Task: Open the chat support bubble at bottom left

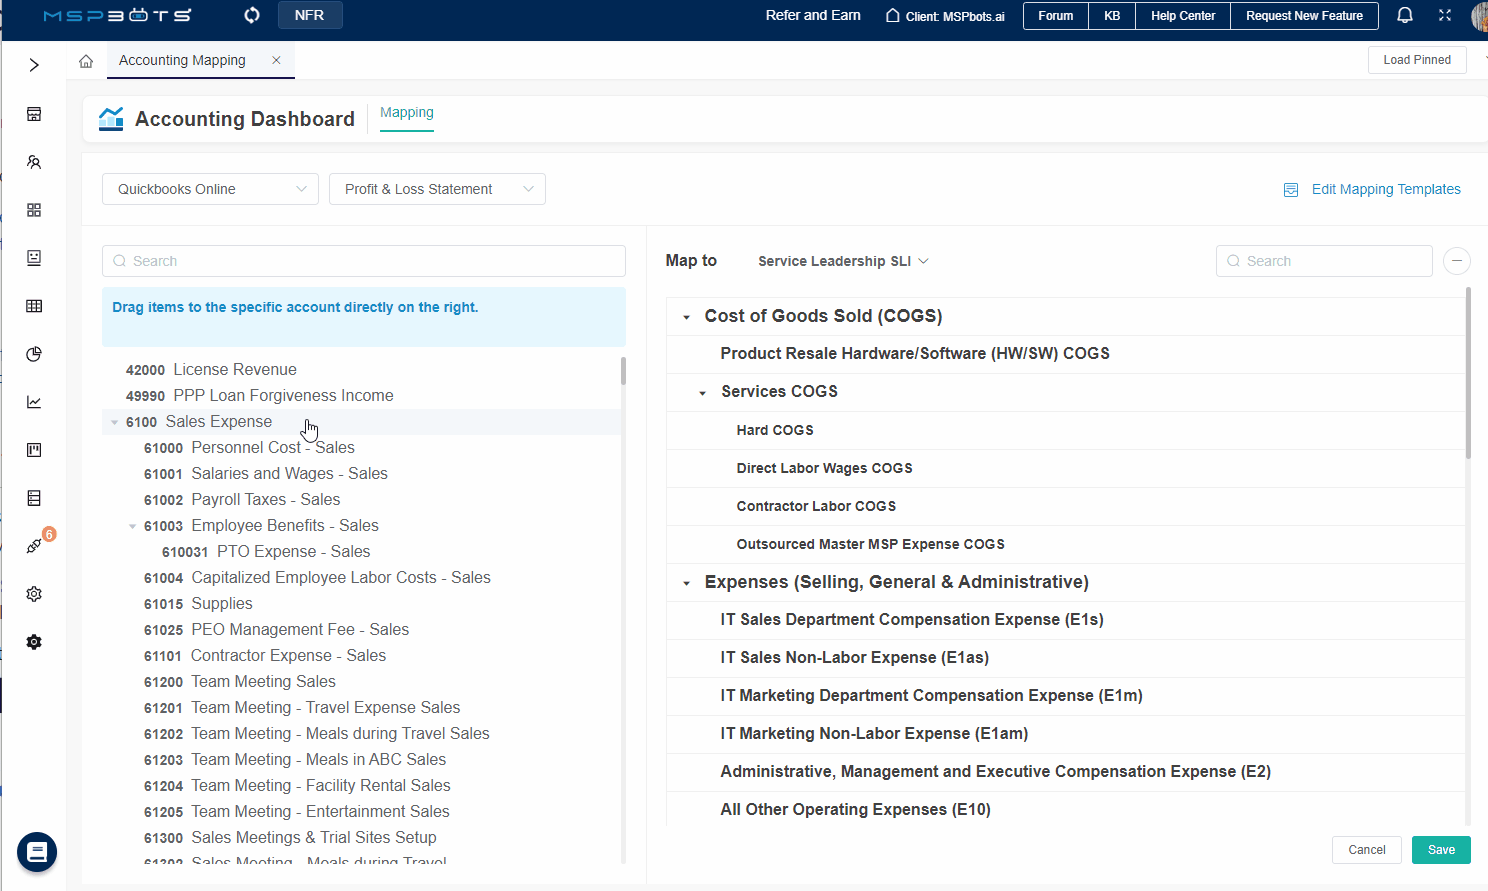Action: click(x=37, y=852)
